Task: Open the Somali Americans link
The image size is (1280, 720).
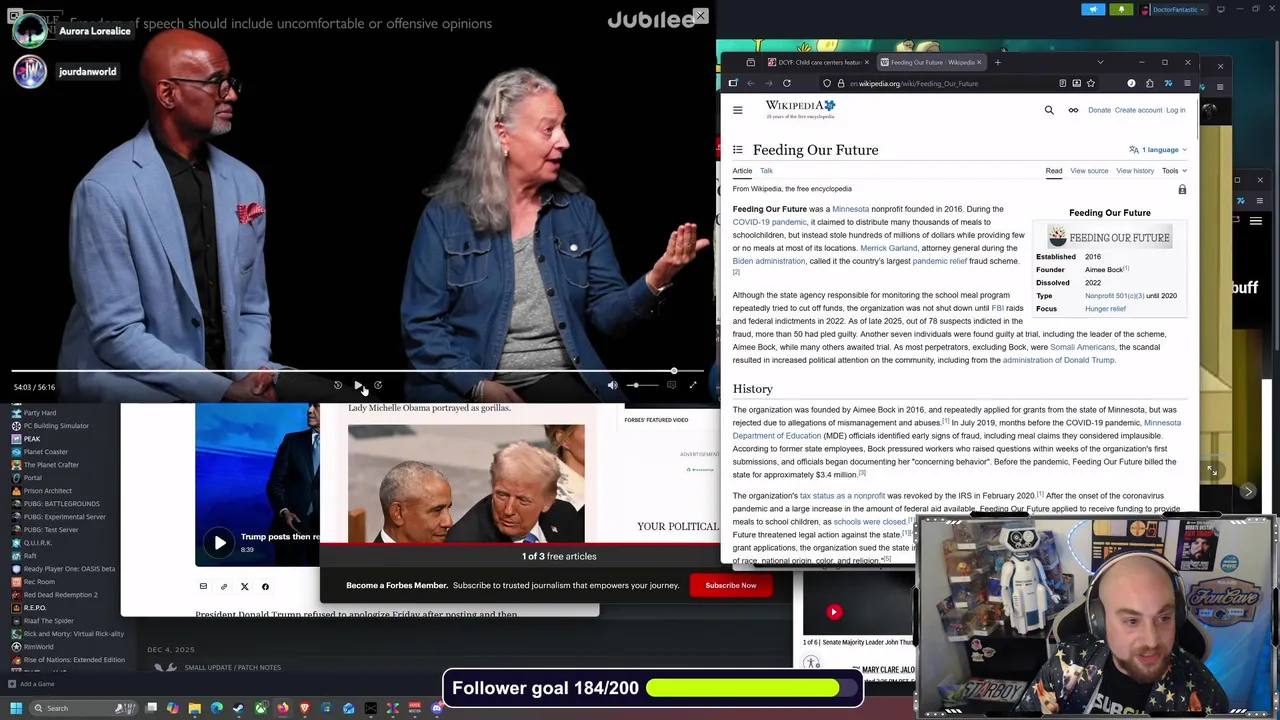Action: point(1082,347)
